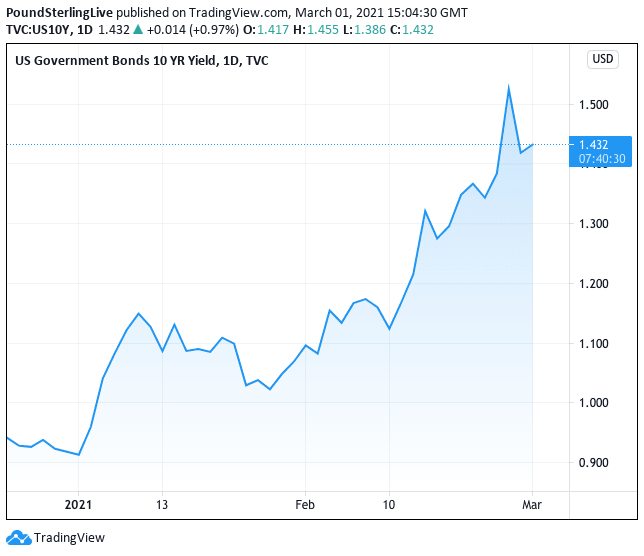Click the 1.100 price axis label

click(x=593, y=344)
